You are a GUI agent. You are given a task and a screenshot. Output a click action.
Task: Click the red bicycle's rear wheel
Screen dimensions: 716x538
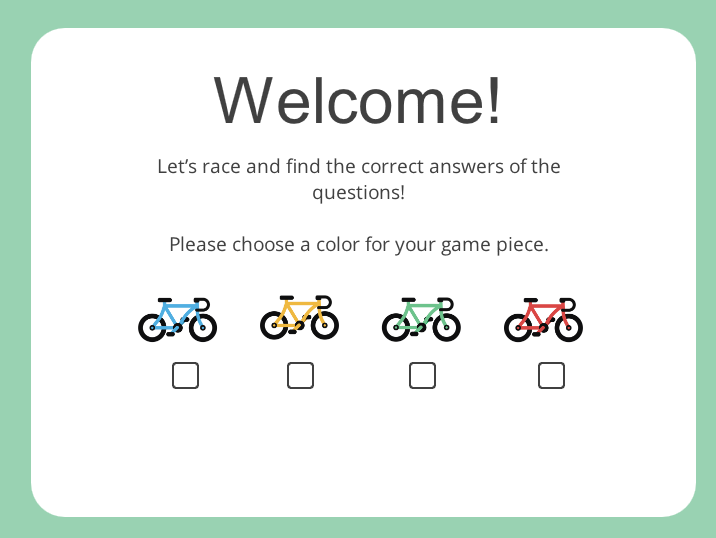[518, 327]
